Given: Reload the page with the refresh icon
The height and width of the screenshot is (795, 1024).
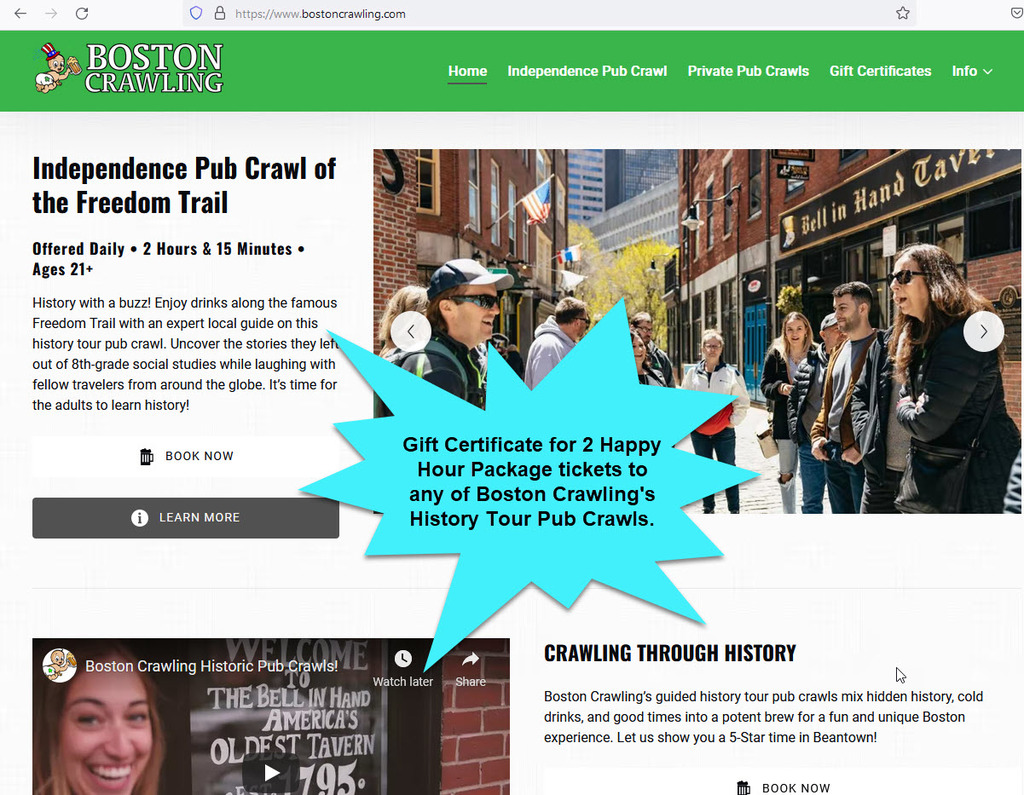Looking at the screenshot, I should point(82,14).
